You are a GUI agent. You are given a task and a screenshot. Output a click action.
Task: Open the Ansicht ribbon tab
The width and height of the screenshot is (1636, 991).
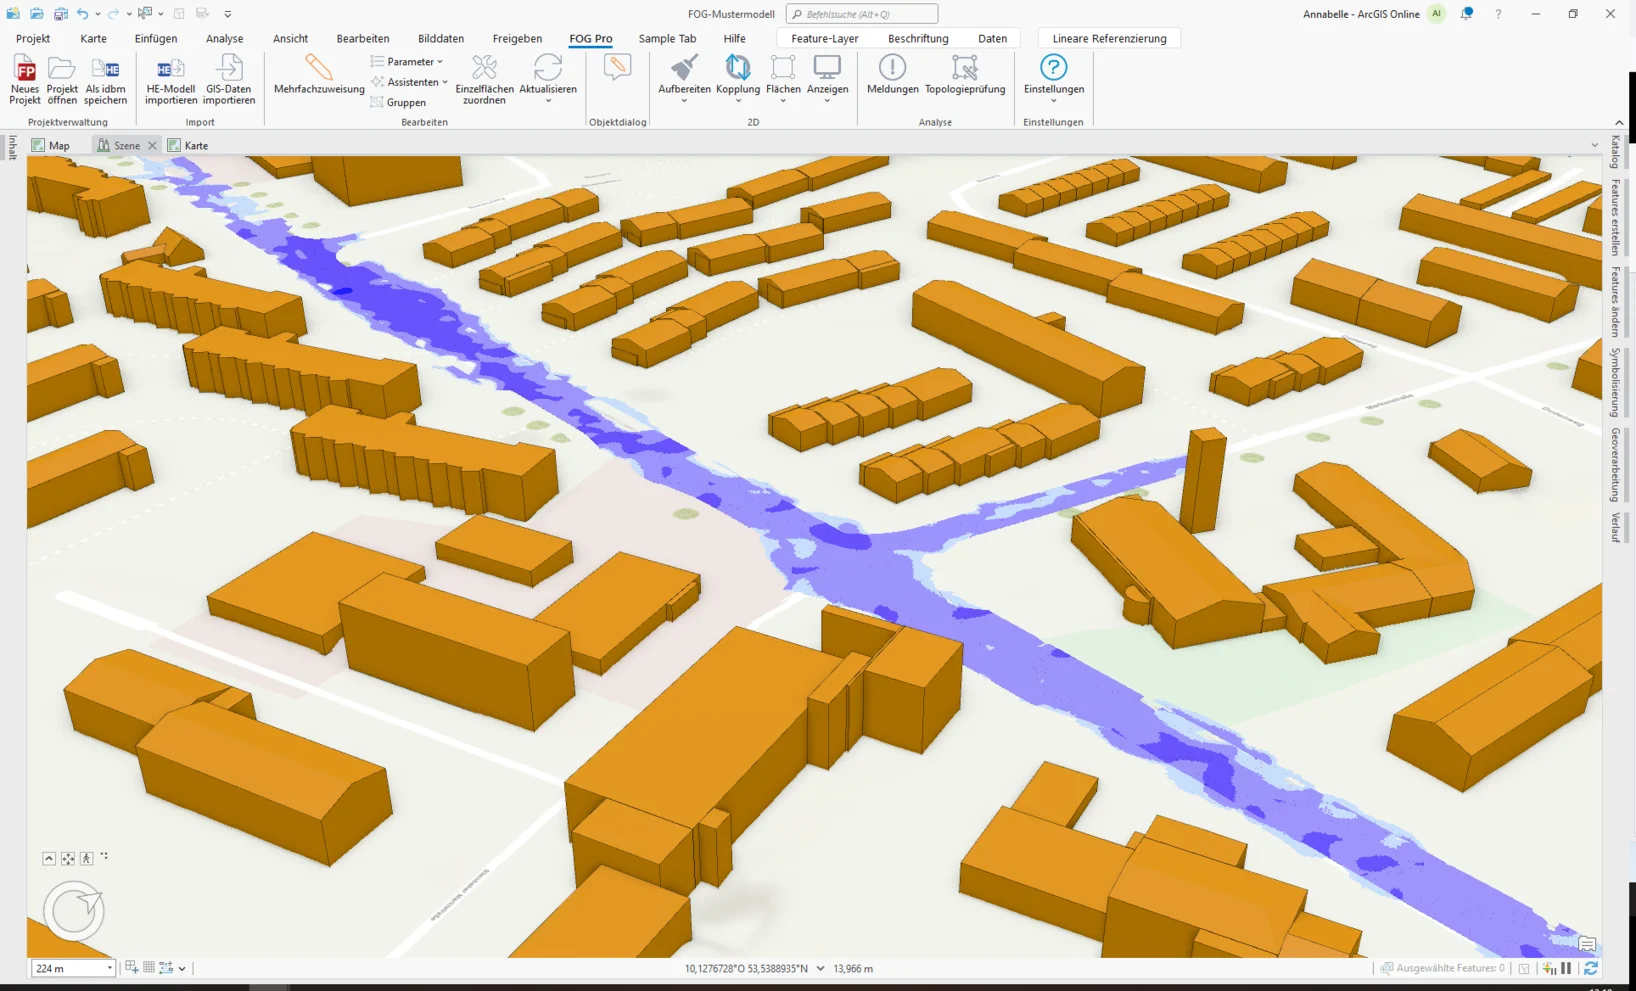tap(290, 38)
